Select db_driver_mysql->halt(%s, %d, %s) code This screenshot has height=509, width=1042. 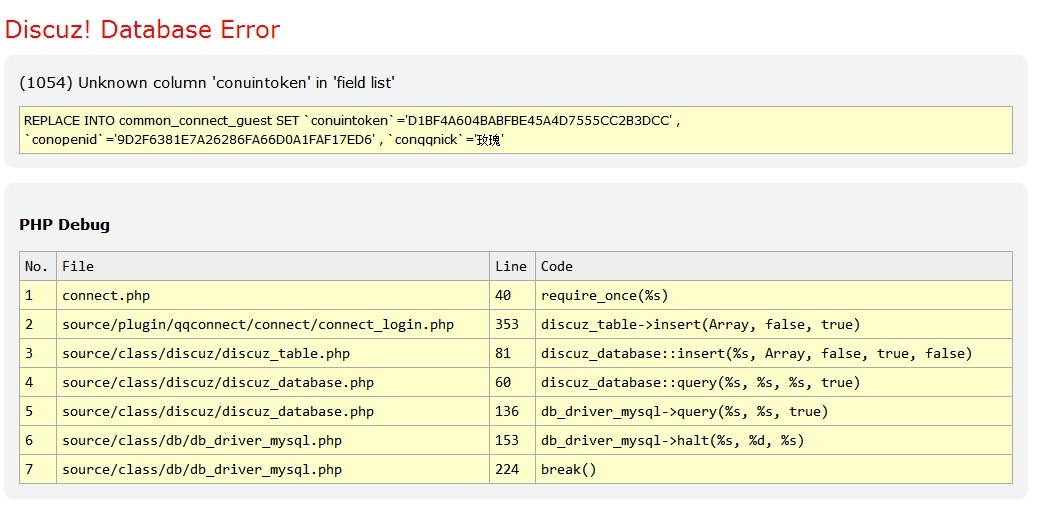(673, 441)
